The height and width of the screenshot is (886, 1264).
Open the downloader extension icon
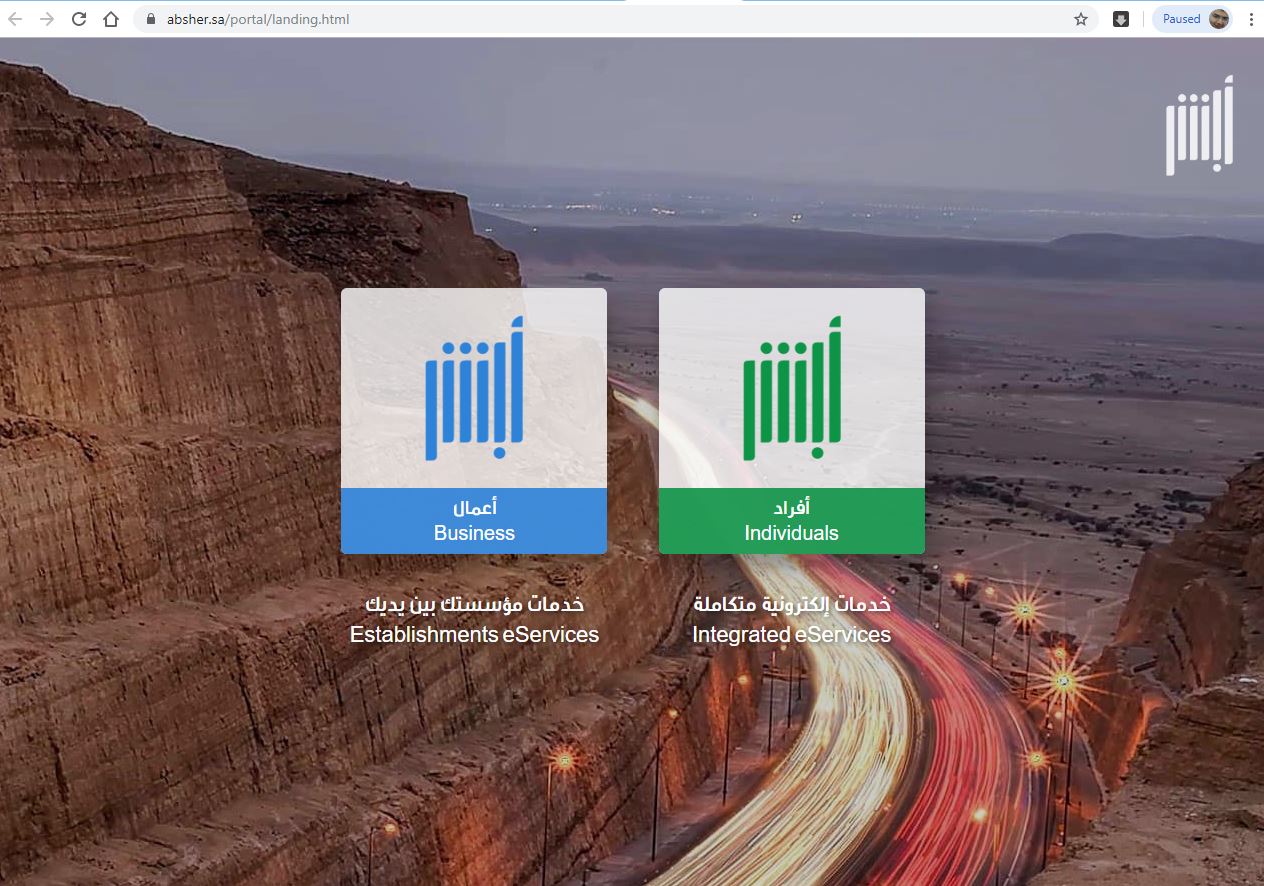click(1121, 19)
